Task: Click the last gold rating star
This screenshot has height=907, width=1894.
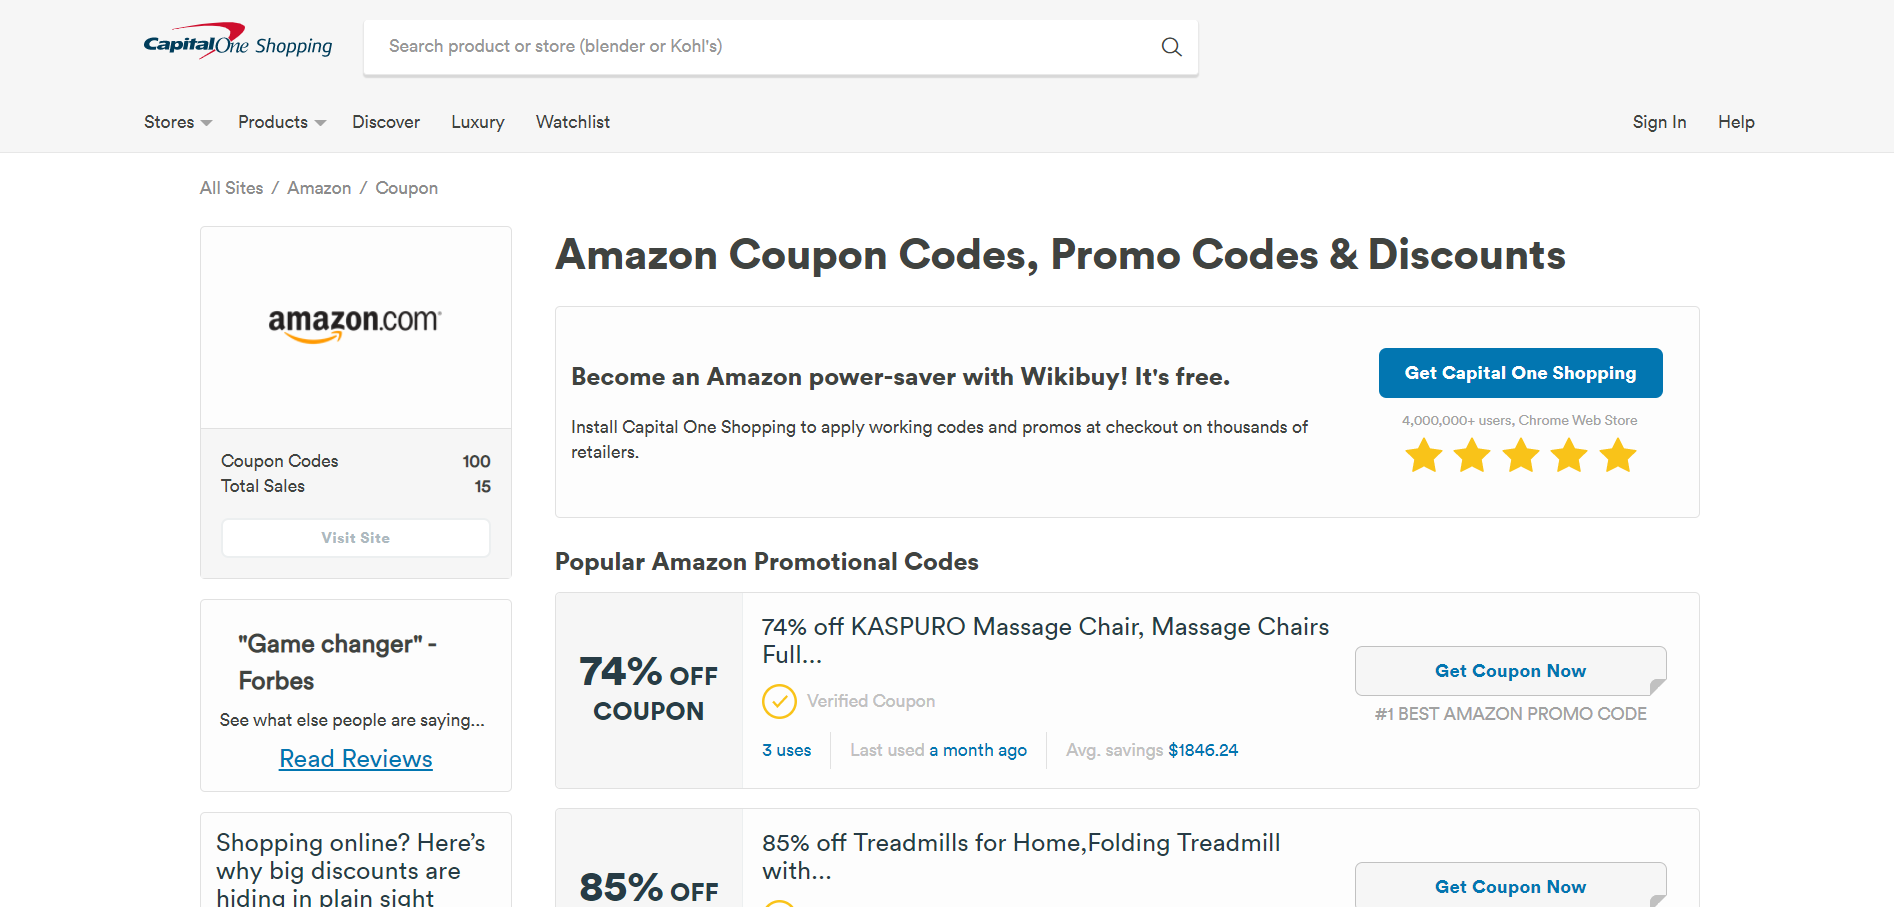Action: pyautogui.click(x=1617, y=456)
